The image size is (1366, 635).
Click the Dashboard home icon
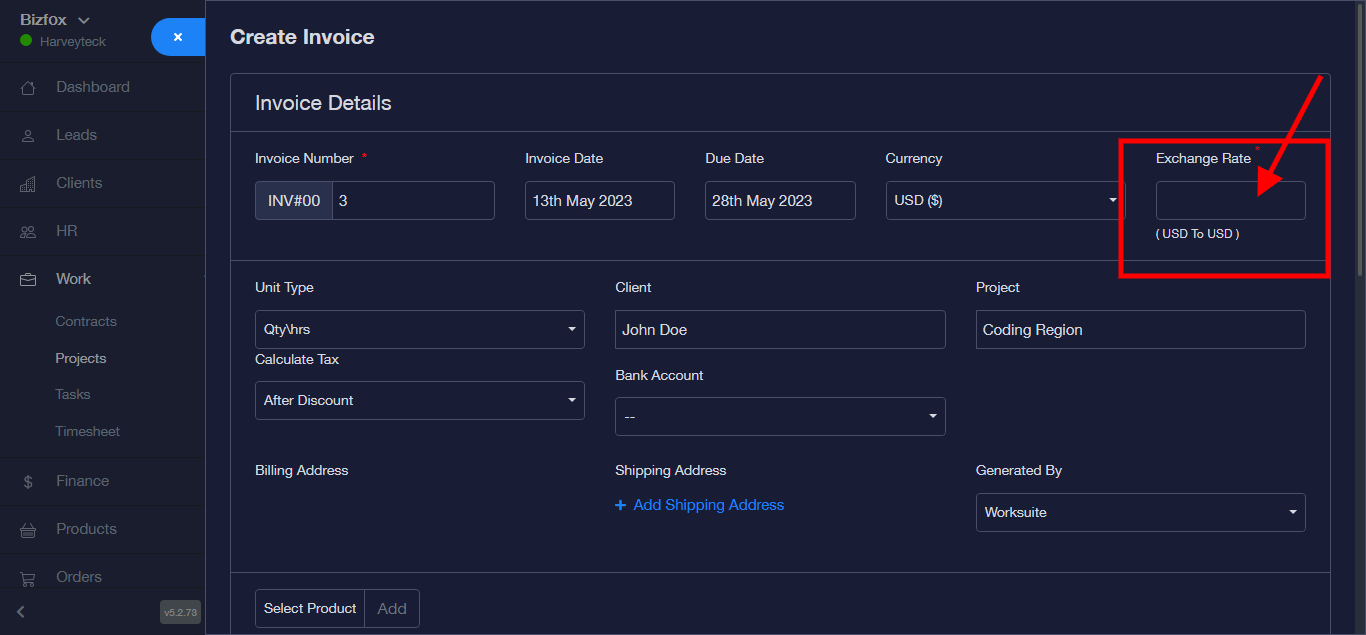(28, 88)
